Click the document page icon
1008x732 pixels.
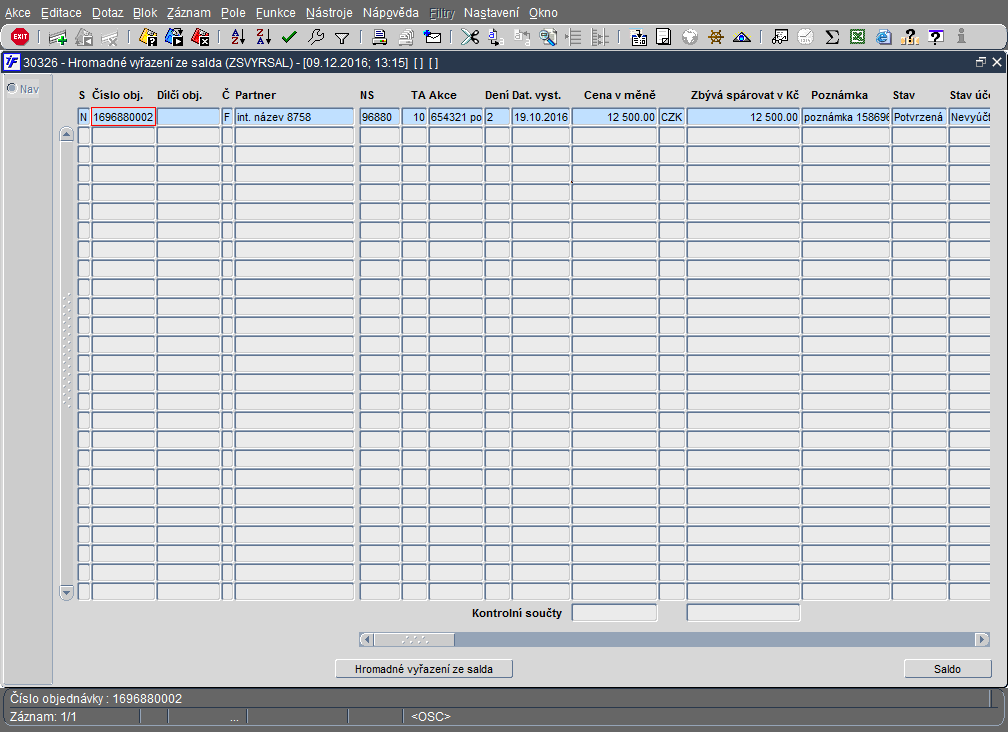(x=663, y=37)
